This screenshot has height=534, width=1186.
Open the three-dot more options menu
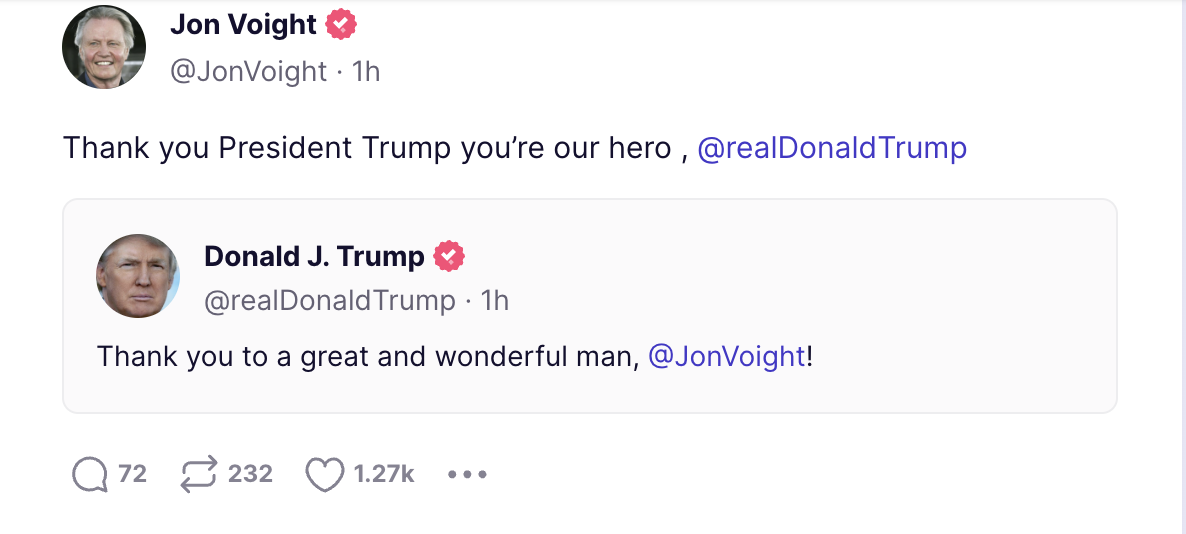[467, 474]
